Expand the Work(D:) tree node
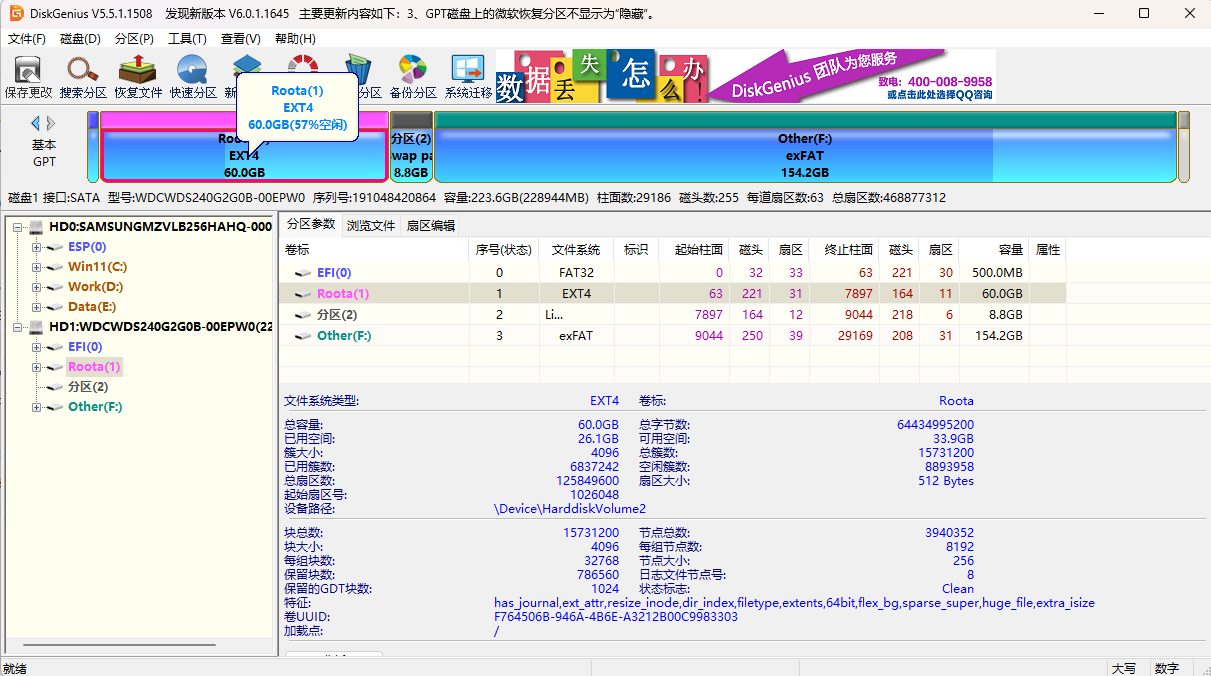 (37, 287)
